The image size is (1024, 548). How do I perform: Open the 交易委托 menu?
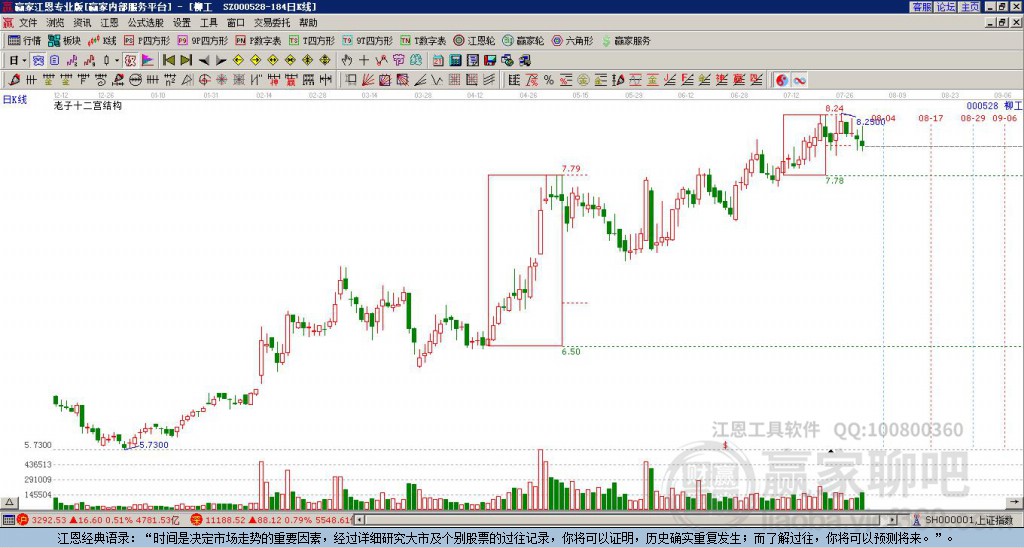[272, 23]
